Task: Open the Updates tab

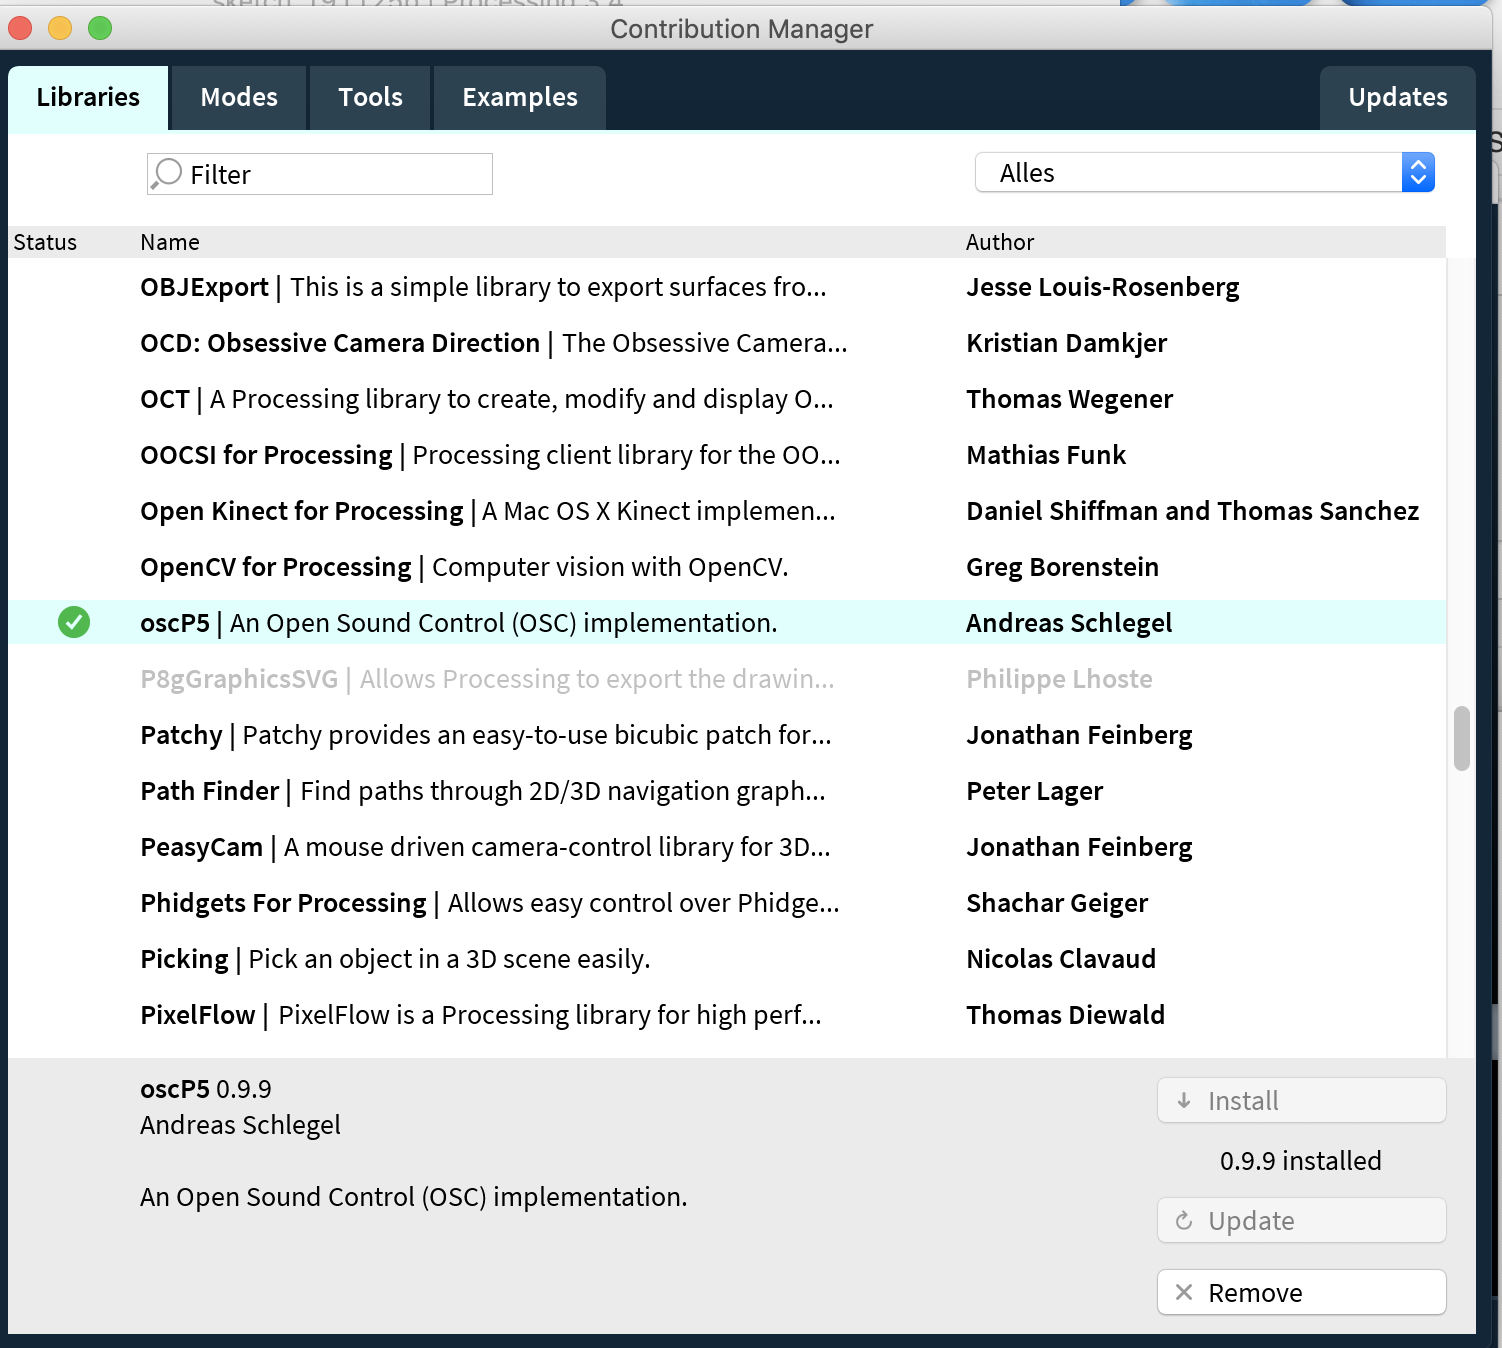Action: [1397, 98]
